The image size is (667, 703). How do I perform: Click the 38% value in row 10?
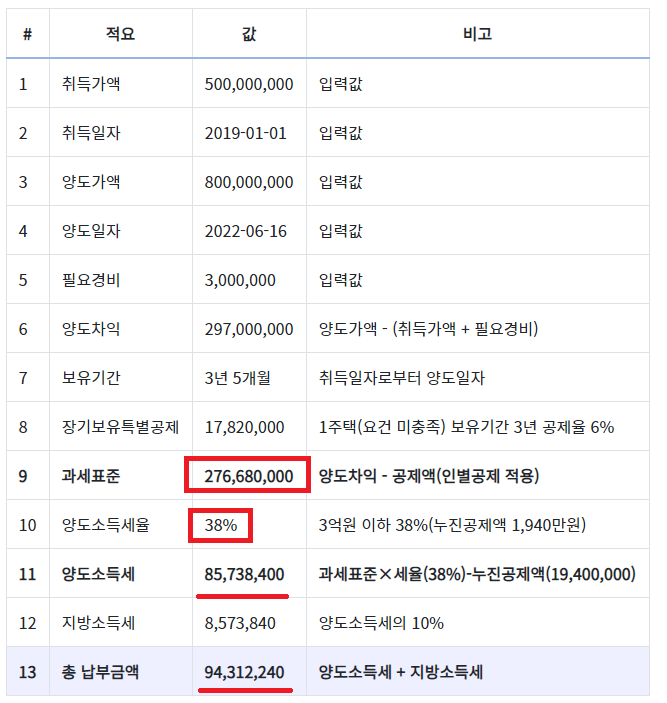[221, 525]
